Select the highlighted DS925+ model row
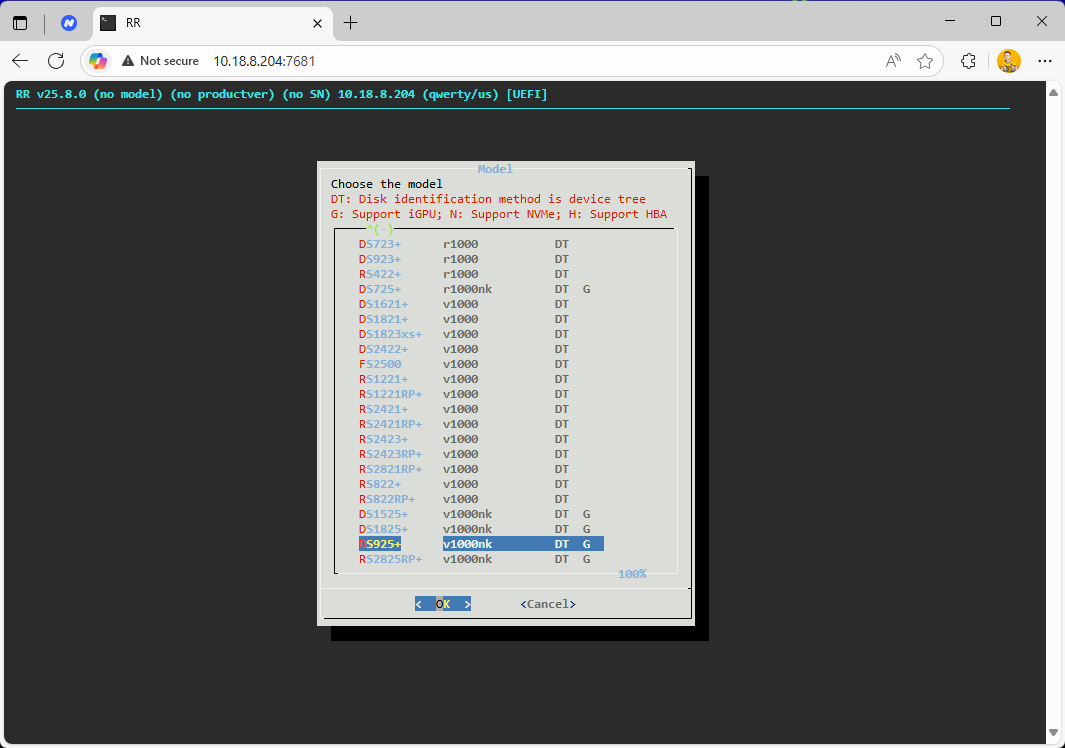 (481, 544)
